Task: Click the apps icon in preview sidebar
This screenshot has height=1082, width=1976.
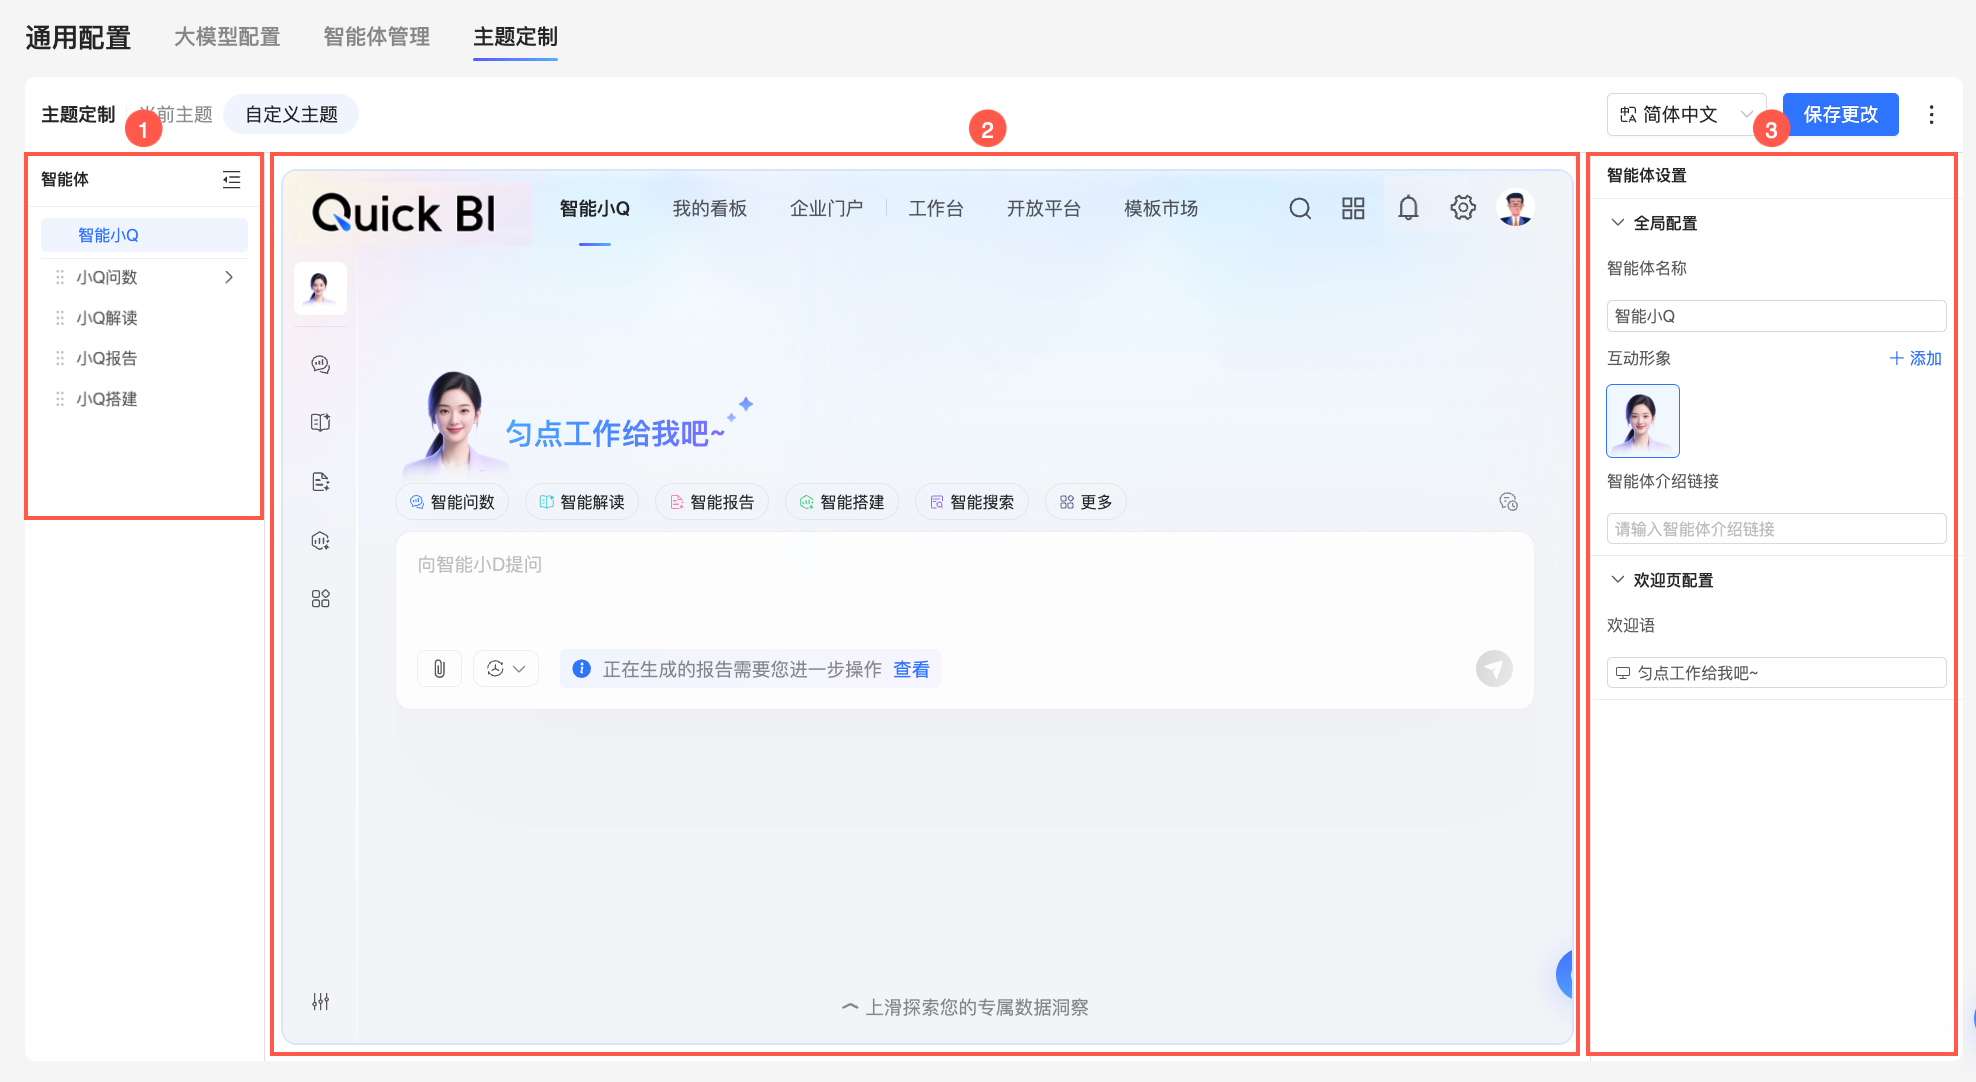Action: click(x=320, y=599)
